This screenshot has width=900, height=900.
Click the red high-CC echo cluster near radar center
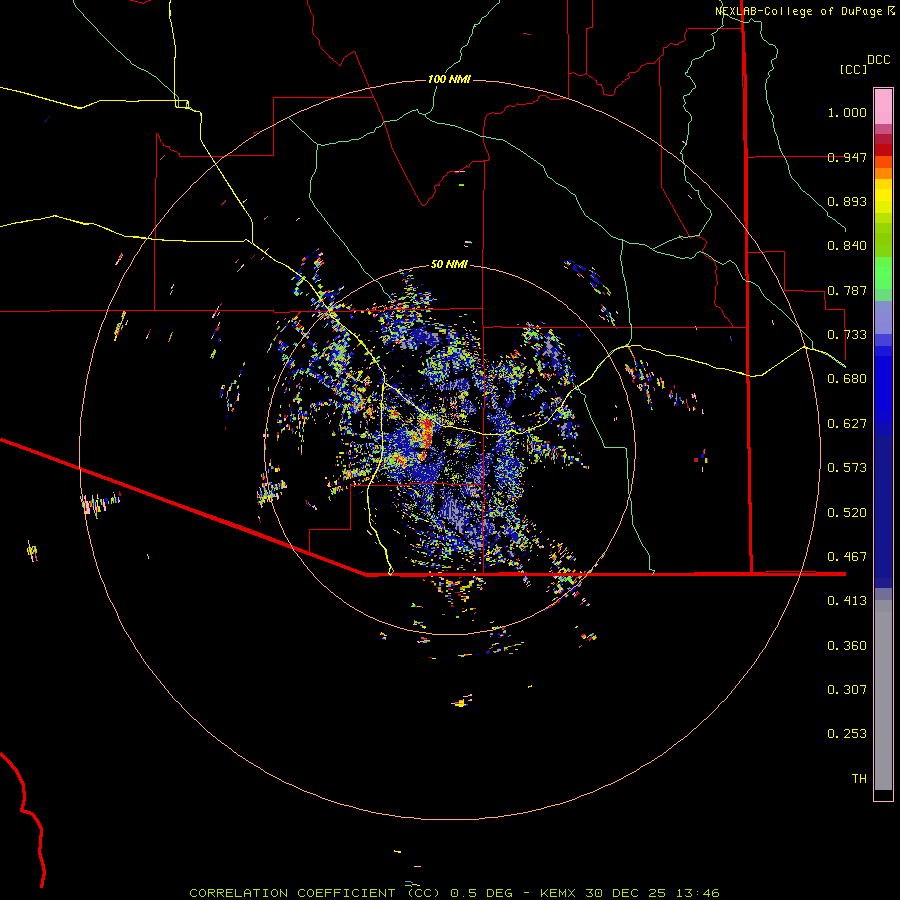(x=426, y=432)
